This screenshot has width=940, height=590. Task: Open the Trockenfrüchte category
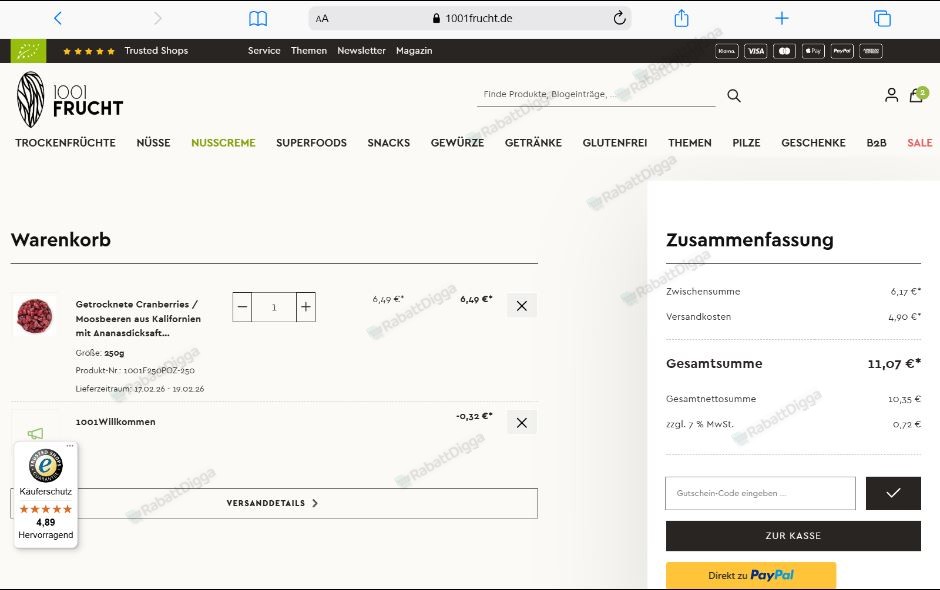point(65,143)
